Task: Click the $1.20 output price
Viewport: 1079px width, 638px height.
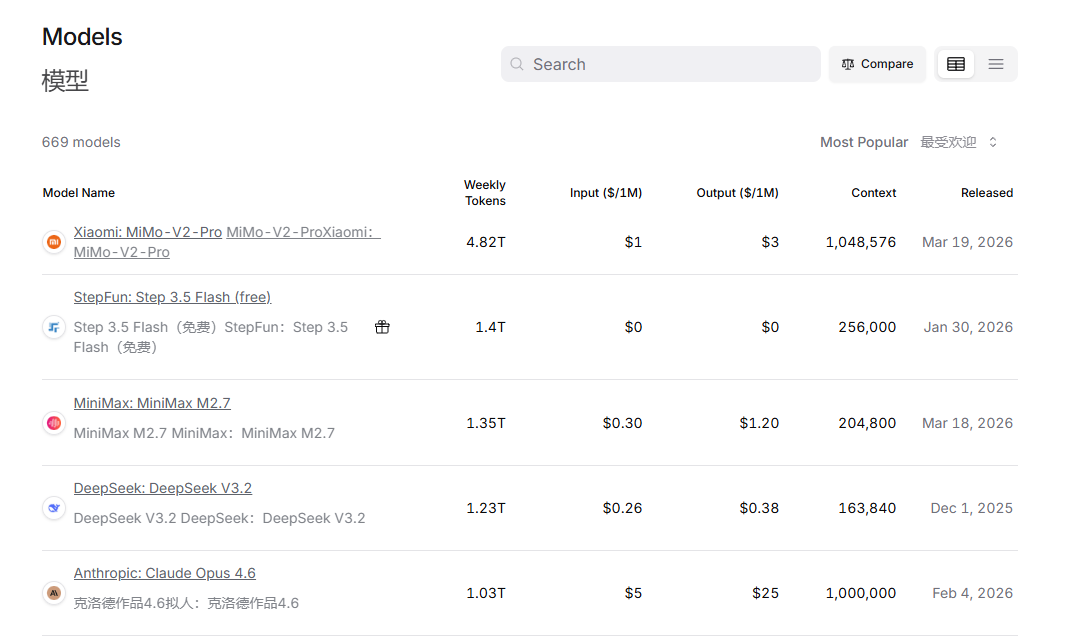Action: (759, 423)
